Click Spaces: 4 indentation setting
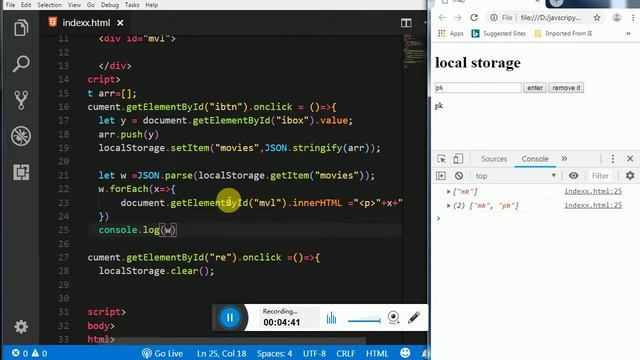The image size is (640, 360). pos(274,353)
